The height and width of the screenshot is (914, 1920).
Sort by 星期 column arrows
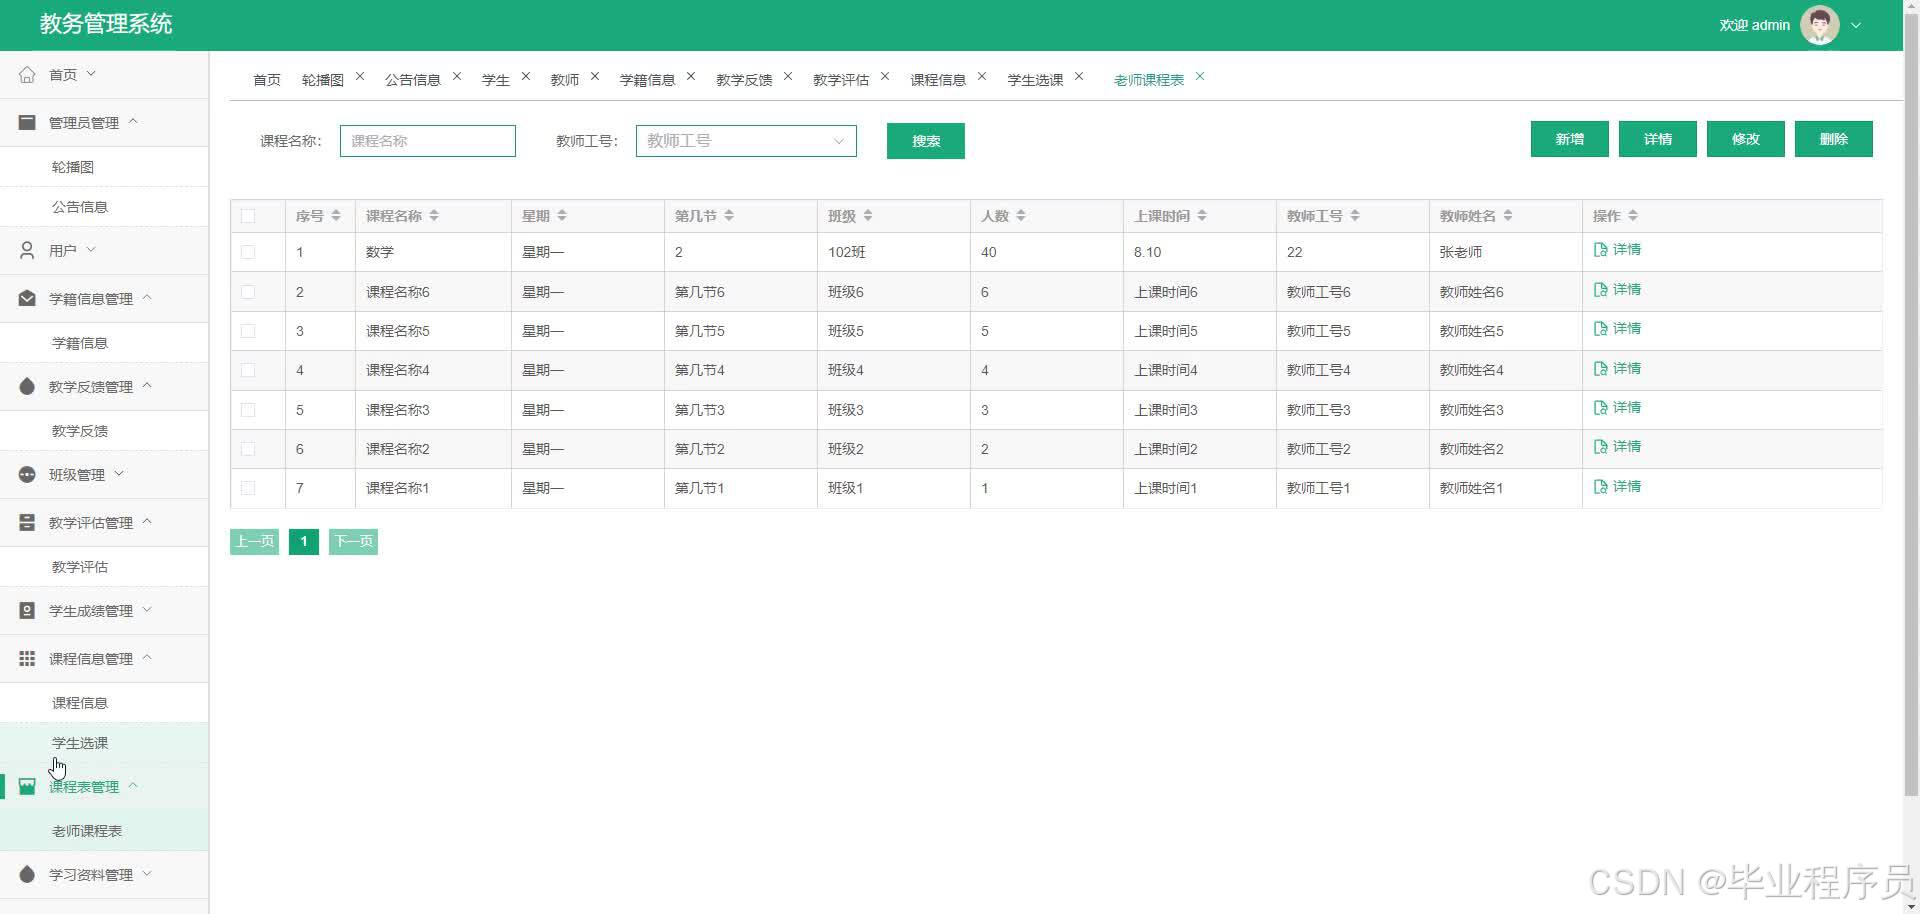point(562,216)
